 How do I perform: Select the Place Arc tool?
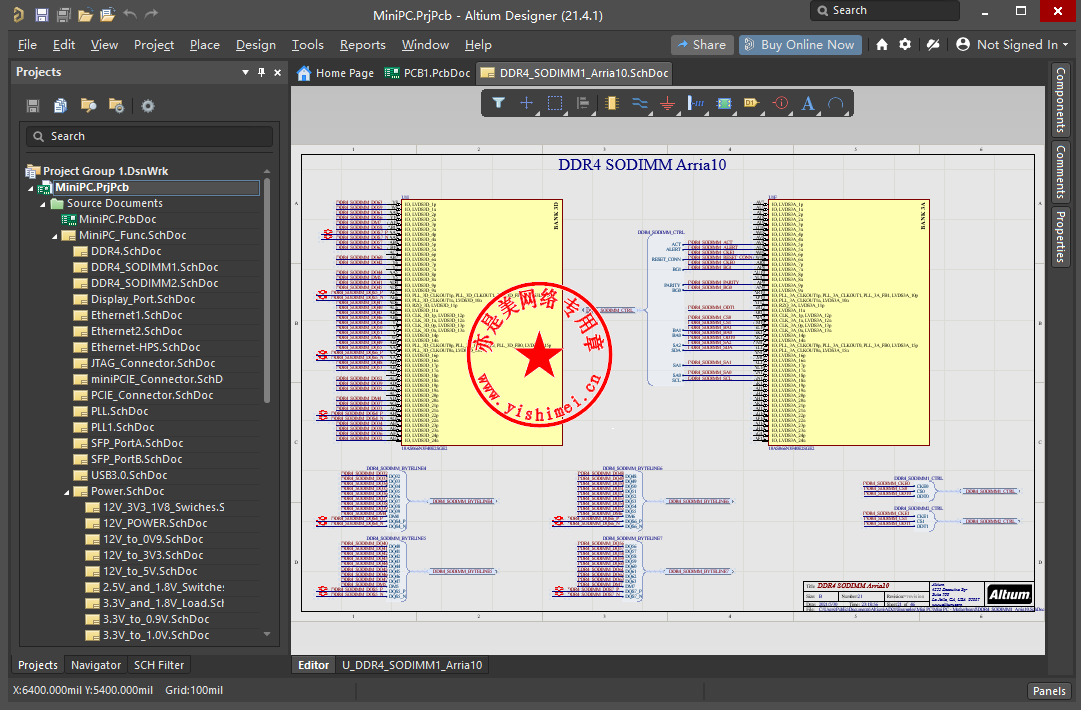(x=836, y=103)
